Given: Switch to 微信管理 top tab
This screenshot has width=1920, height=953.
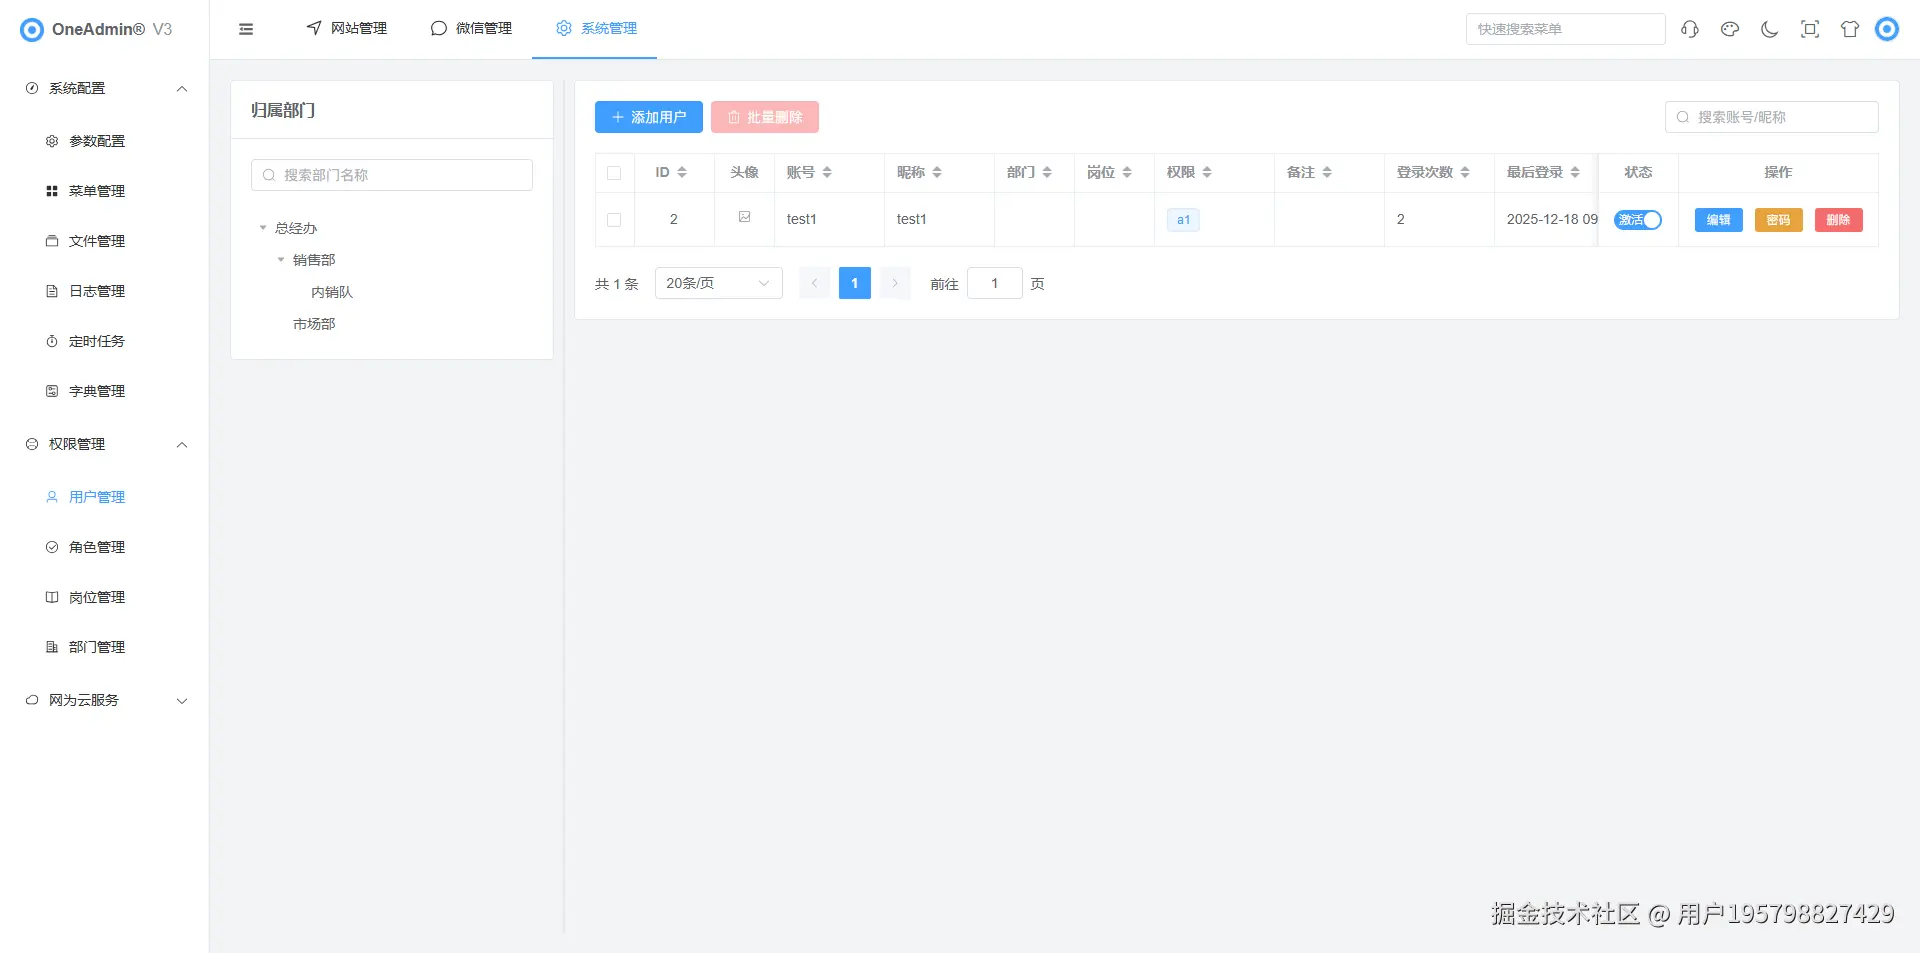Looking at the screenshot, I should [x=471, y=28].
